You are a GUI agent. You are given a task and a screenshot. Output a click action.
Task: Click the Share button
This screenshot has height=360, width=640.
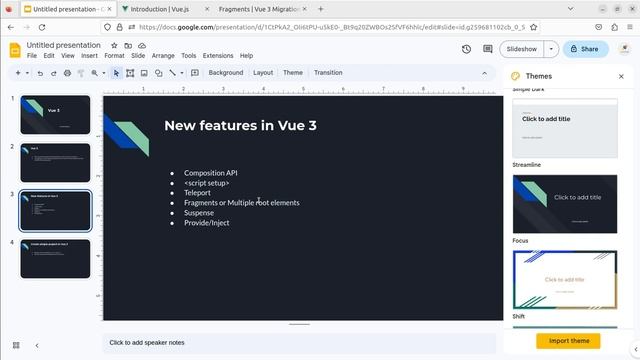[x=585, y=49]
